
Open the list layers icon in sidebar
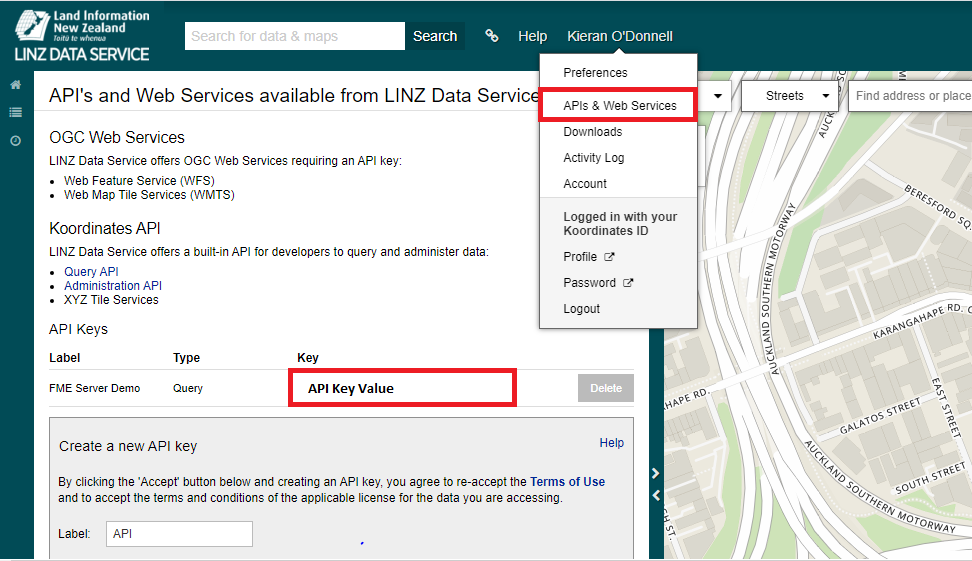[15, 112]
